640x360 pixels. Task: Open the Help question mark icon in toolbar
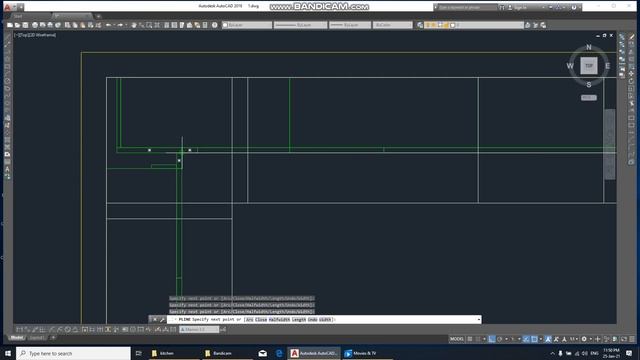[214, 25]
